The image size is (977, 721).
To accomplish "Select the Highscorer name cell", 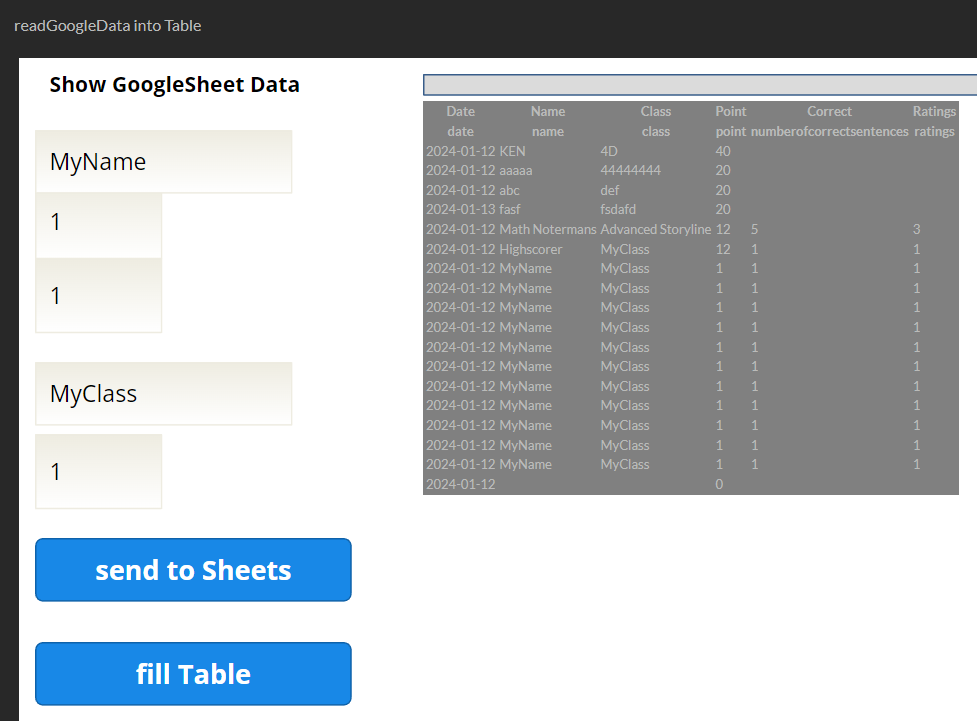I will 530,249.
